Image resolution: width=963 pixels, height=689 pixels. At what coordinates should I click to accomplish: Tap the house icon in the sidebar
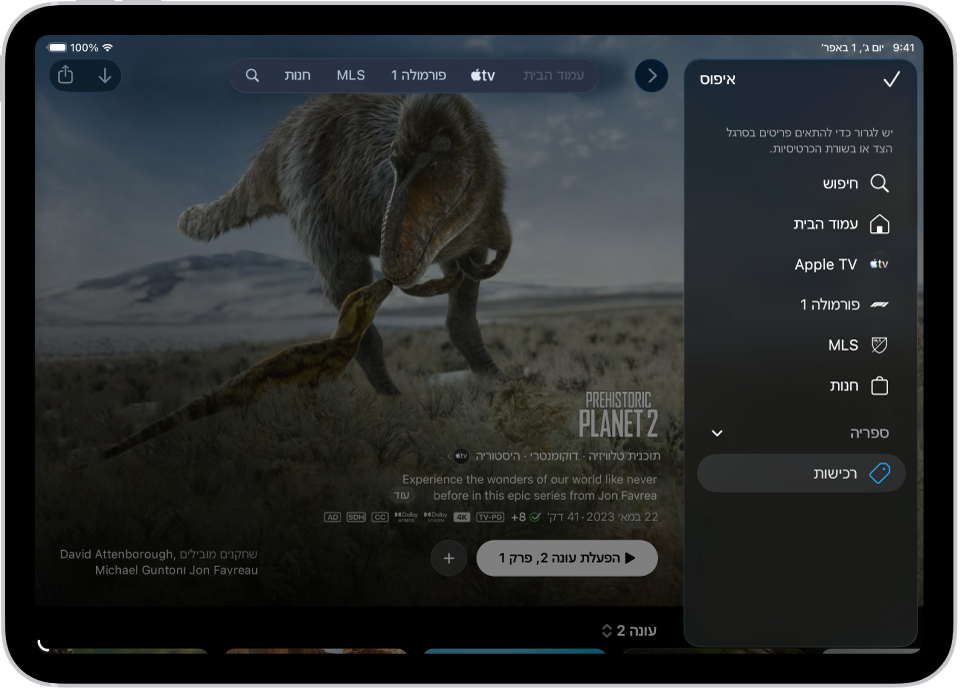pos(879,224)
